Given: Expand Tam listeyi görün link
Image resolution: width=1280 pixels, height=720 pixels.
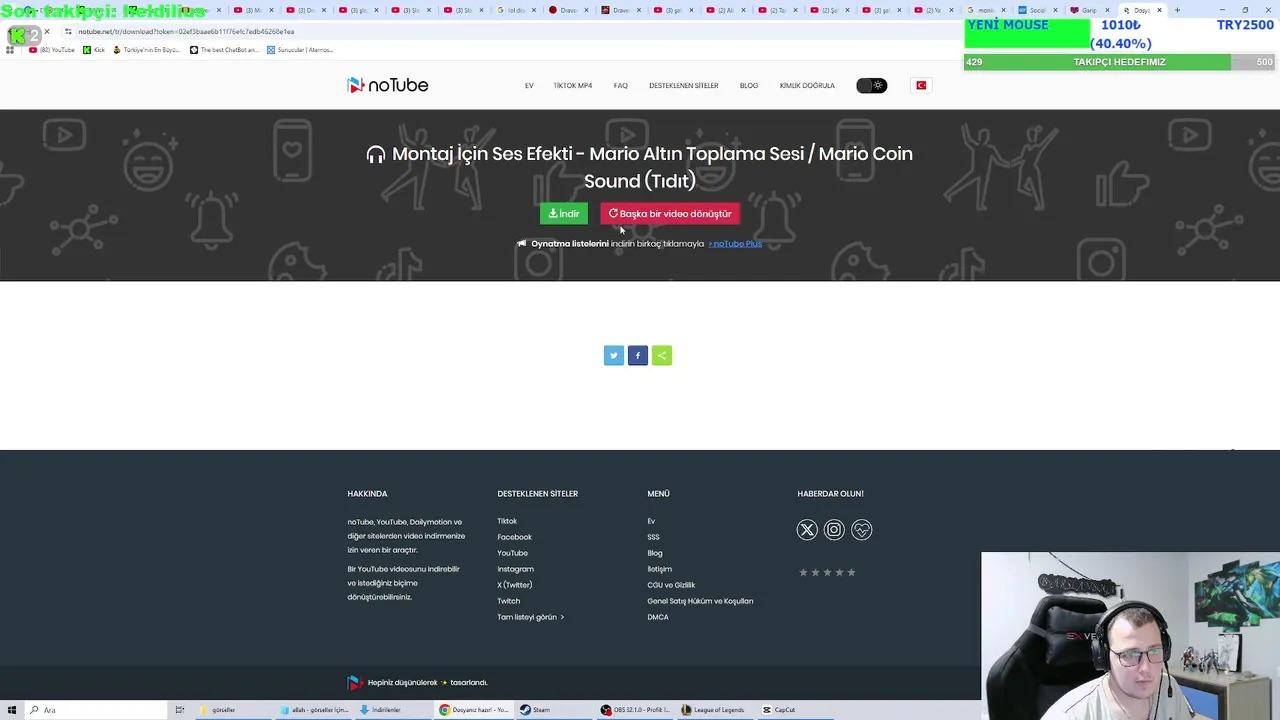Looking at the screenshot, I should click(x=530, y=617).
